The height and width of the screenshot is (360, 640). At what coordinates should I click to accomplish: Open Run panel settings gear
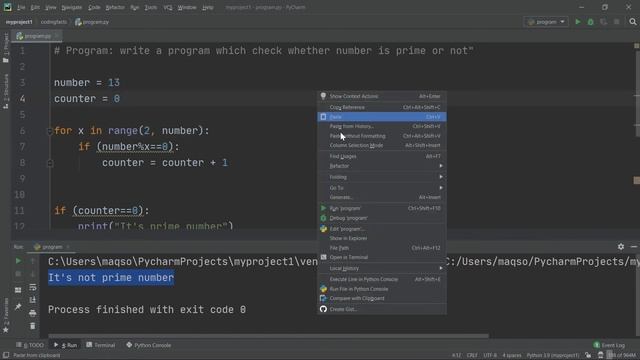[621, 247]
